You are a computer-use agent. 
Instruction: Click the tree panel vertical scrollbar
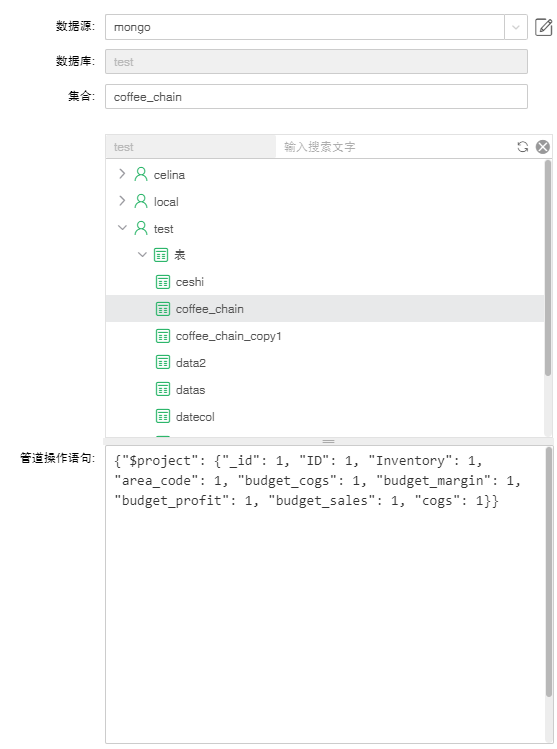(548, 268)
